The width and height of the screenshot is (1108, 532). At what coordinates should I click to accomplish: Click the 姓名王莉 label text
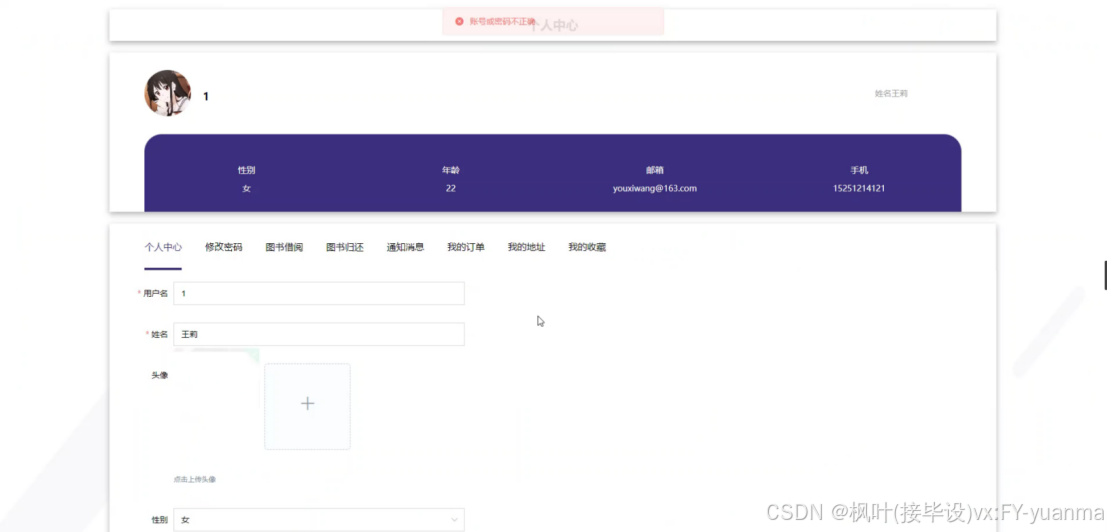(891, 93)
